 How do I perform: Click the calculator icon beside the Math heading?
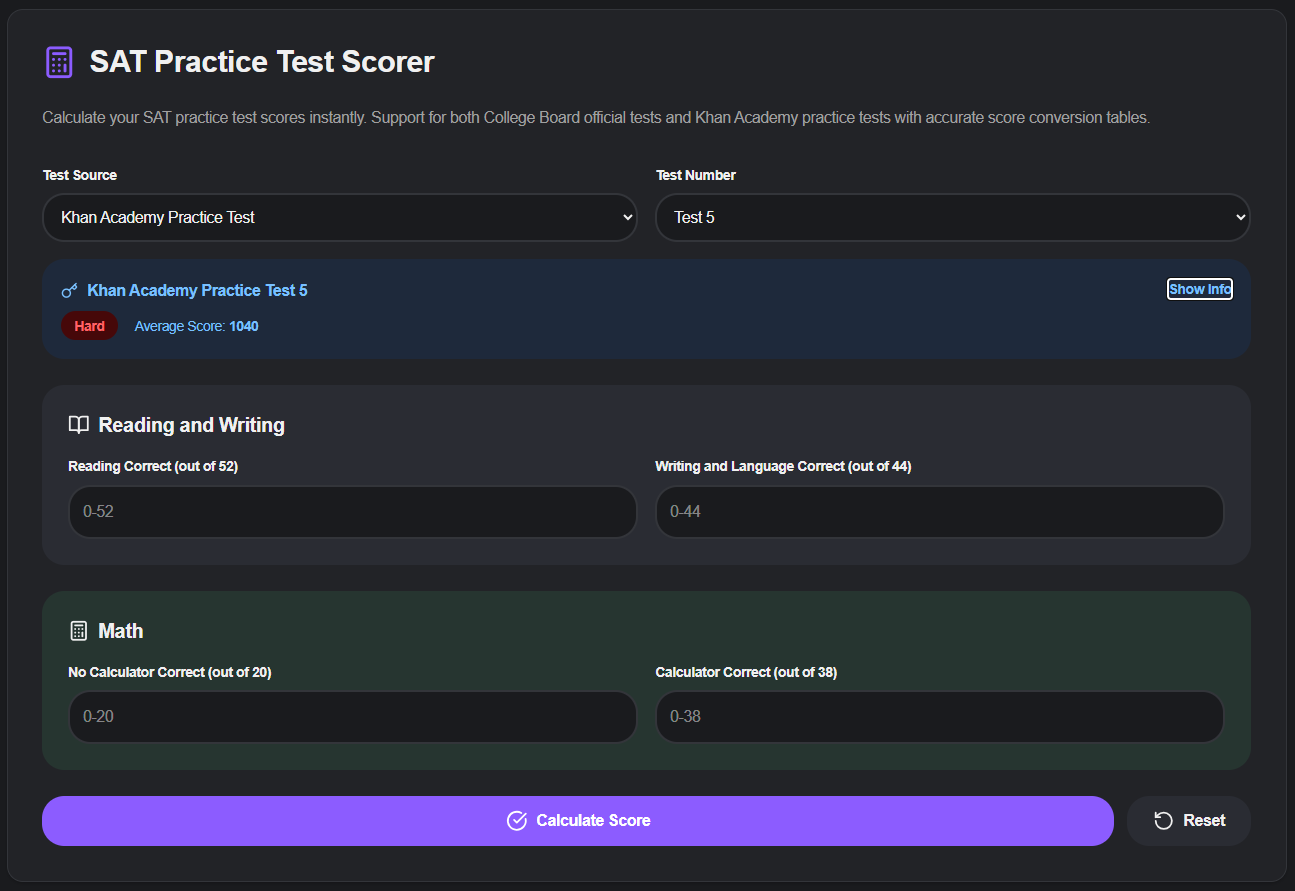coord(78,631)
